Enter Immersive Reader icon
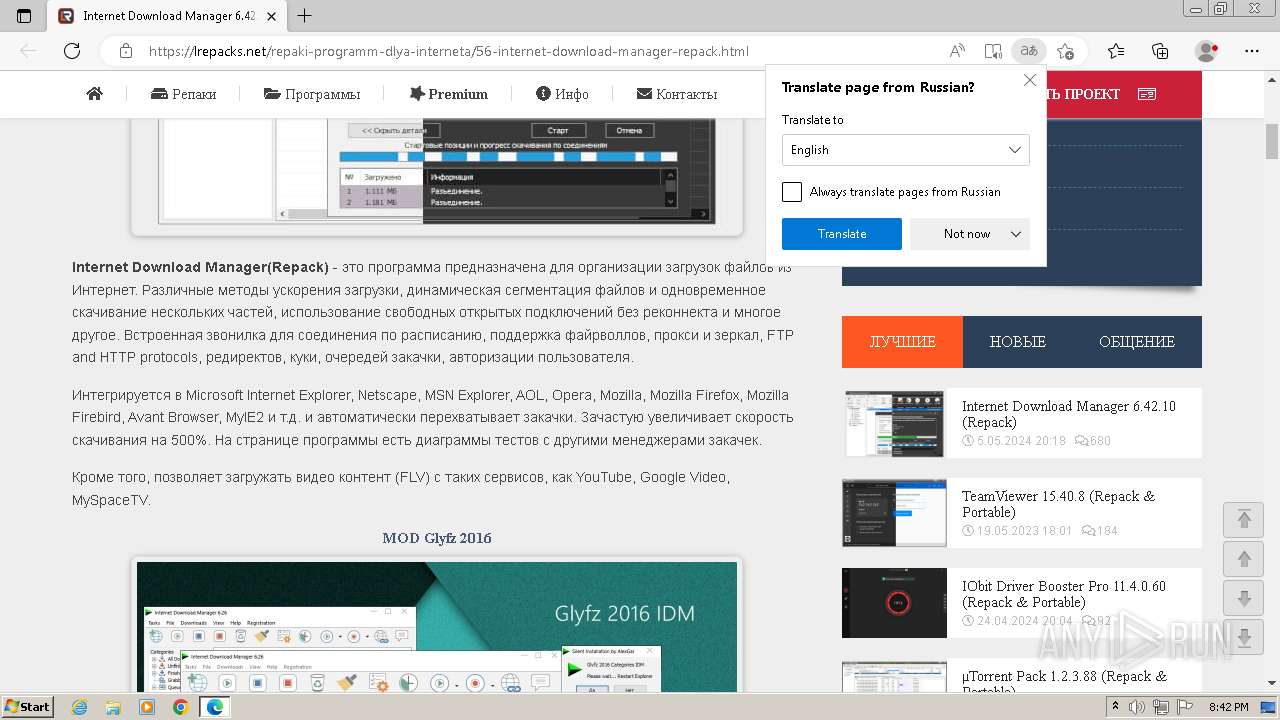The height and width of the screenshot is (720, 1280). coord(992,51)
